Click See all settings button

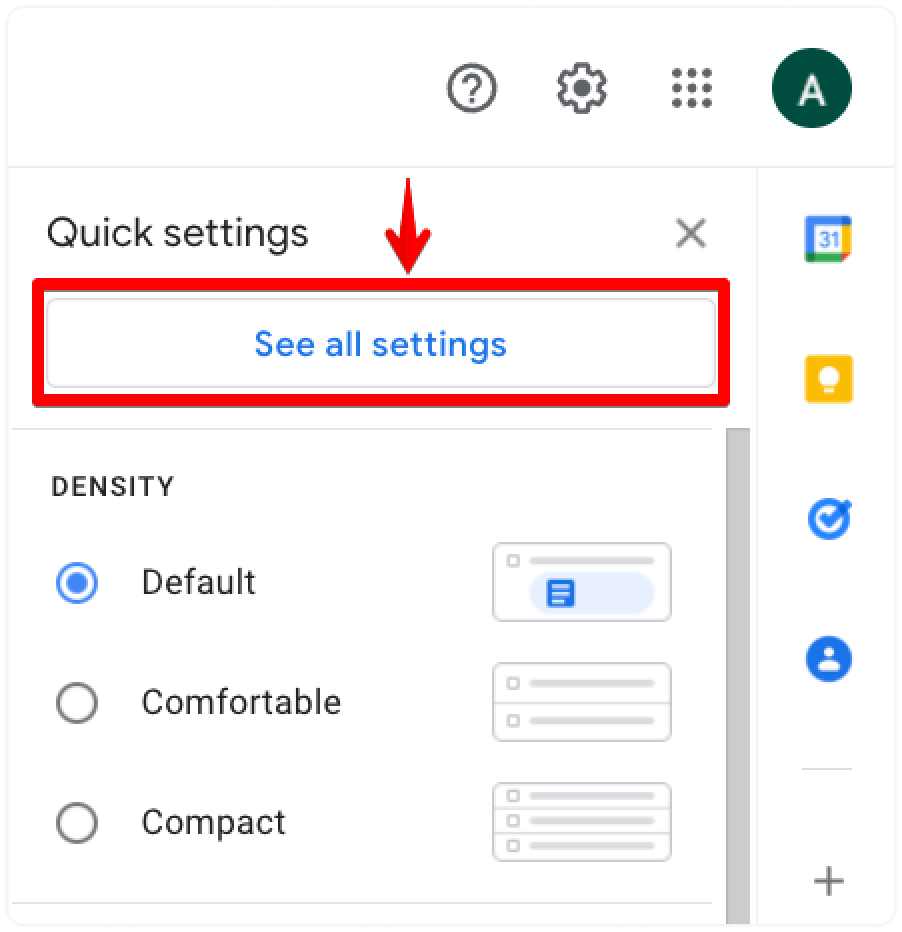(x=381, y=344)
